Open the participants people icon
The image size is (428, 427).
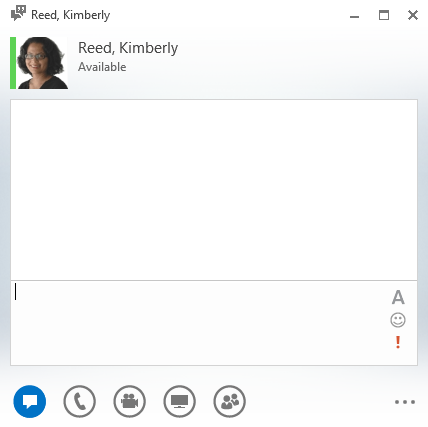tap(230, 401)
